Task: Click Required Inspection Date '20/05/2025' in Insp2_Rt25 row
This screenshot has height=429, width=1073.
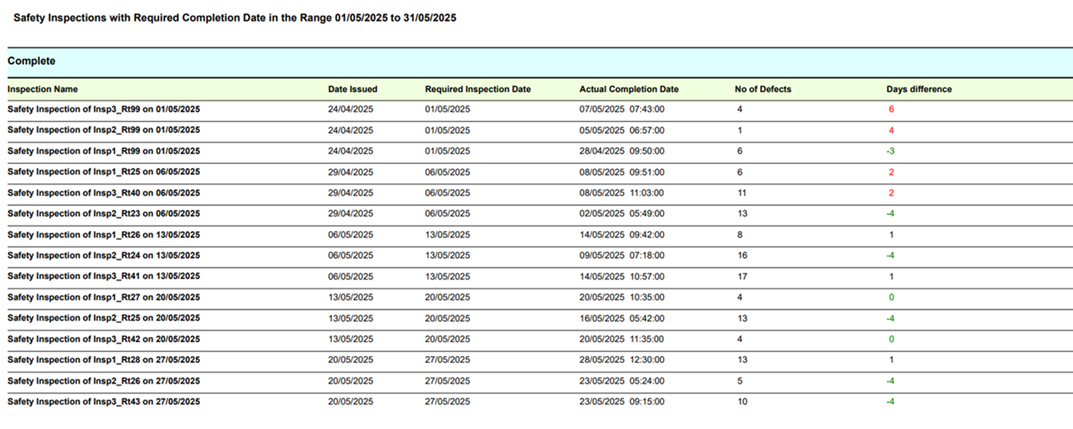Action: click(x=448, y=318)
